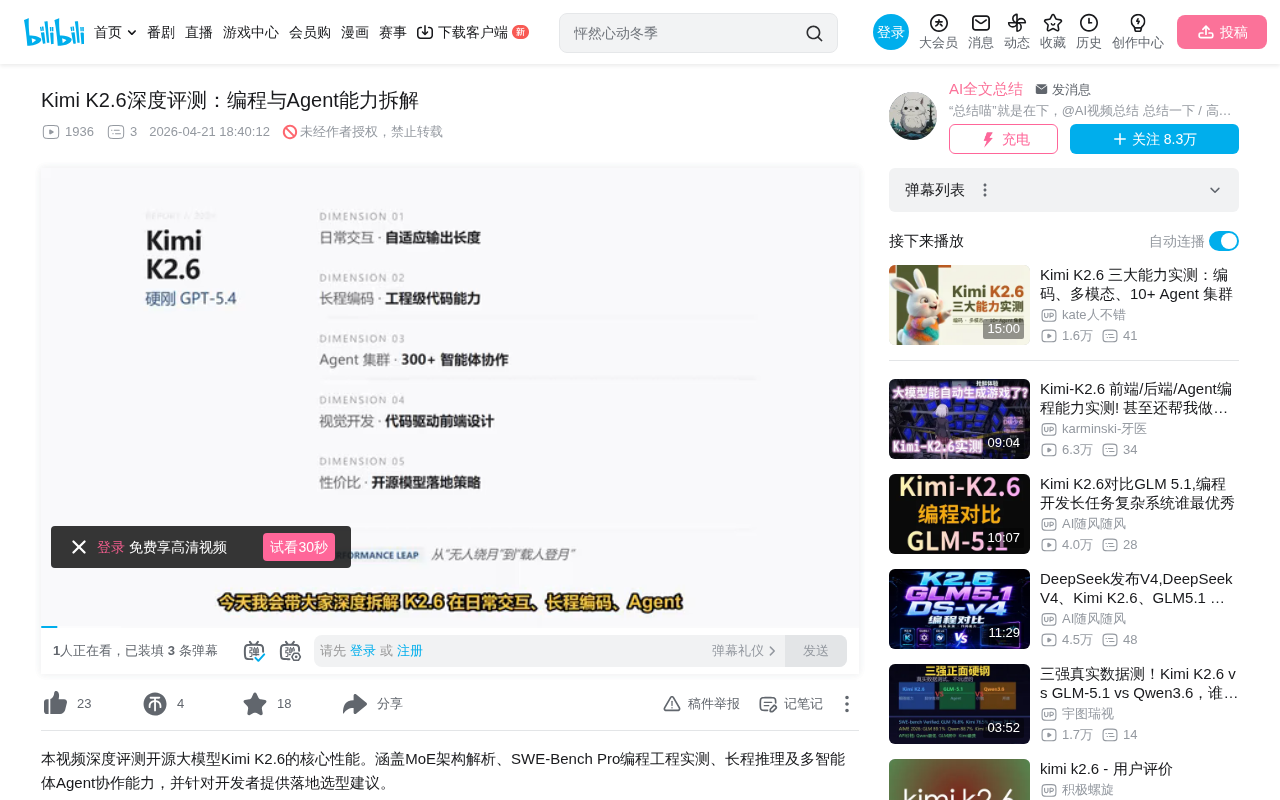The image size is (1280, 800).
Task: Open thumbnail of kate人不错 video
Action: [x=959, y=305]
